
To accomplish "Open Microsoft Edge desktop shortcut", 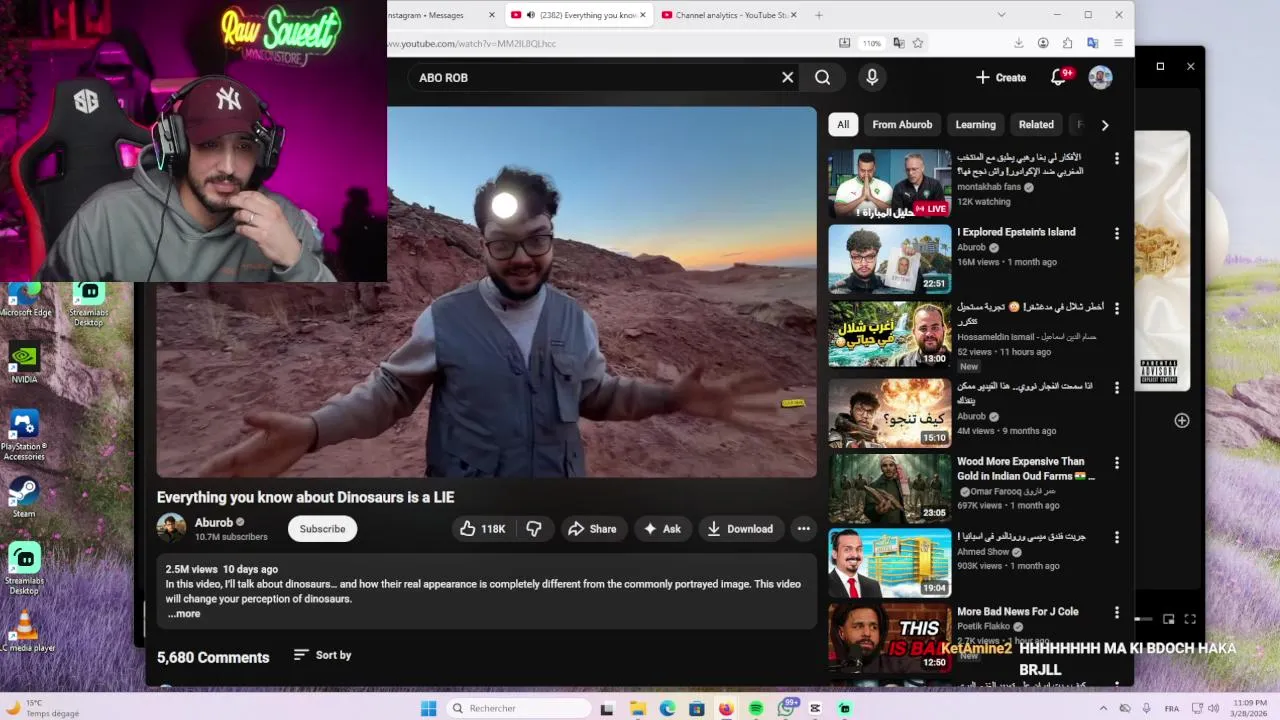I will click(26, 300).
